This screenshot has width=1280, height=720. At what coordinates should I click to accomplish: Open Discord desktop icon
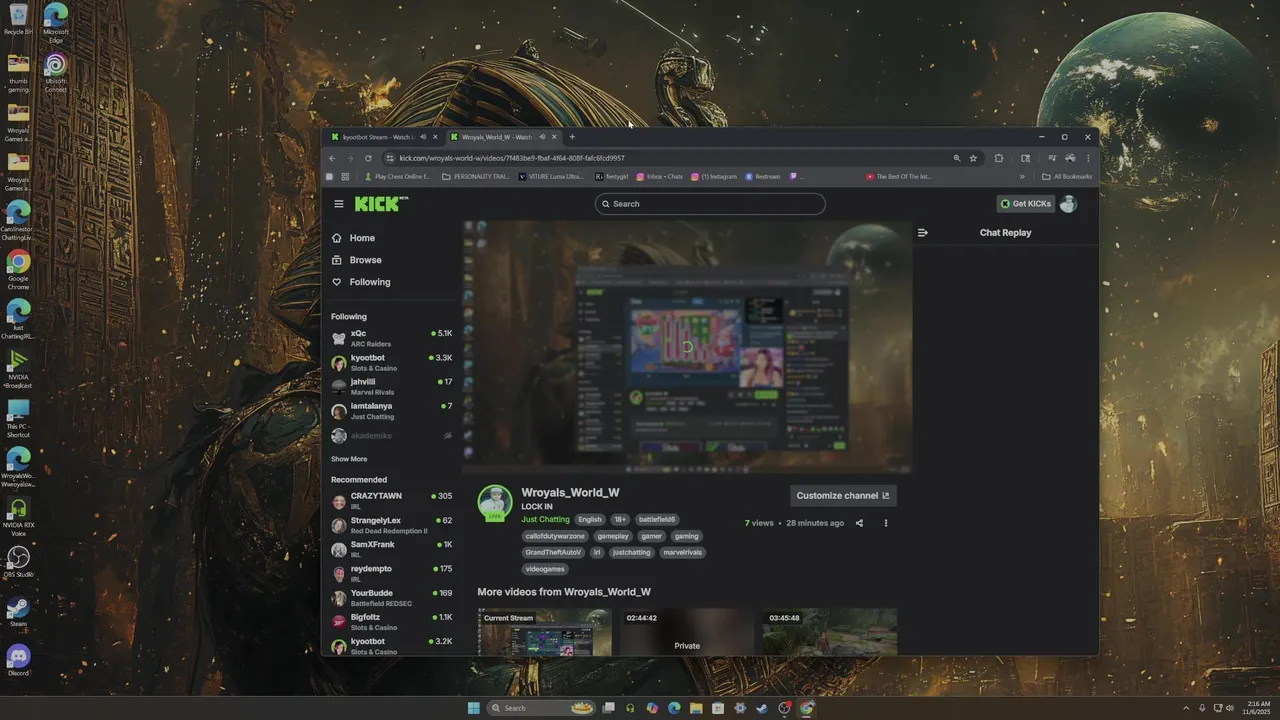(18, 660)
